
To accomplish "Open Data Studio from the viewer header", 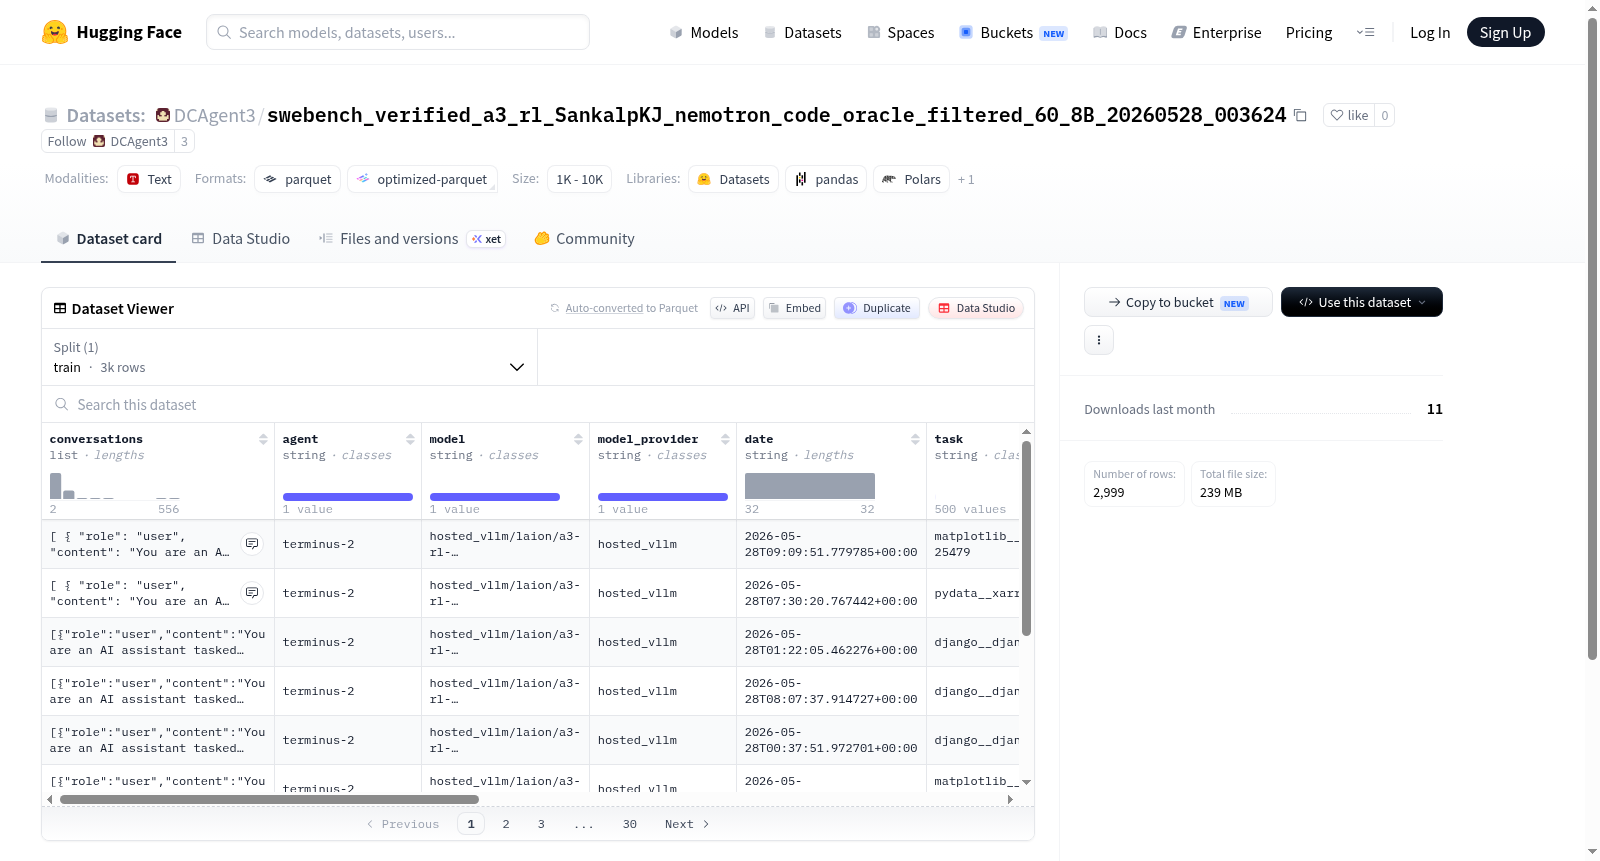I will coord(976,308).
